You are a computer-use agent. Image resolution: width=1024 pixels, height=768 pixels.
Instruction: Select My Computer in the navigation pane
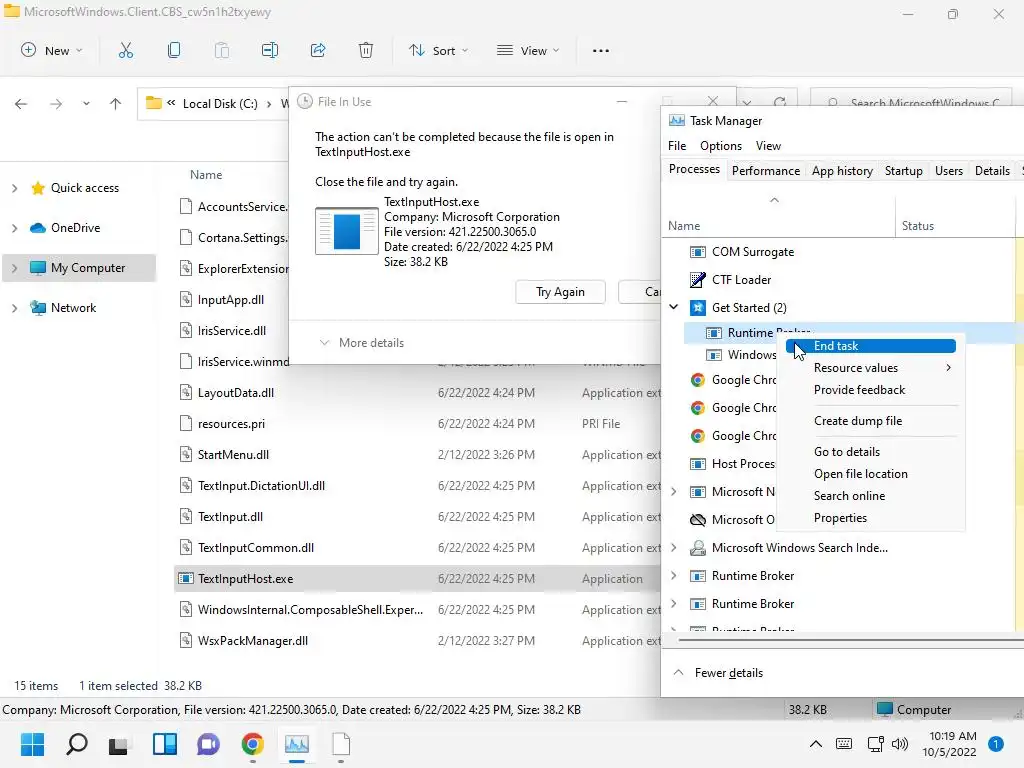click(x=80, y=268)
